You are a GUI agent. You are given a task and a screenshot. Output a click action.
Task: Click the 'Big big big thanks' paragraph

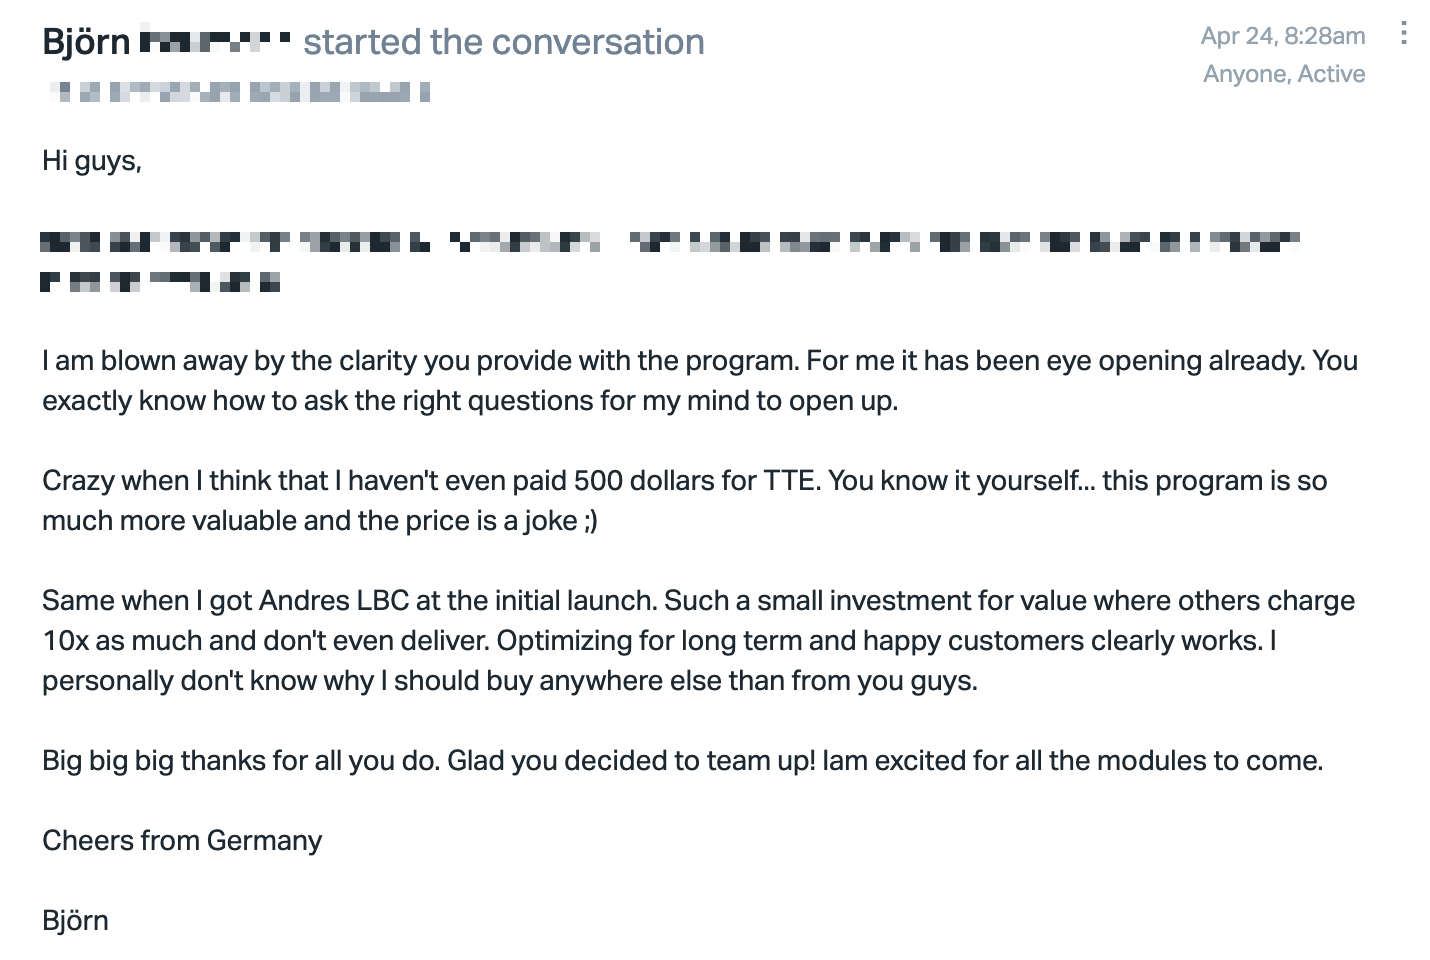[x=683, y=761]
